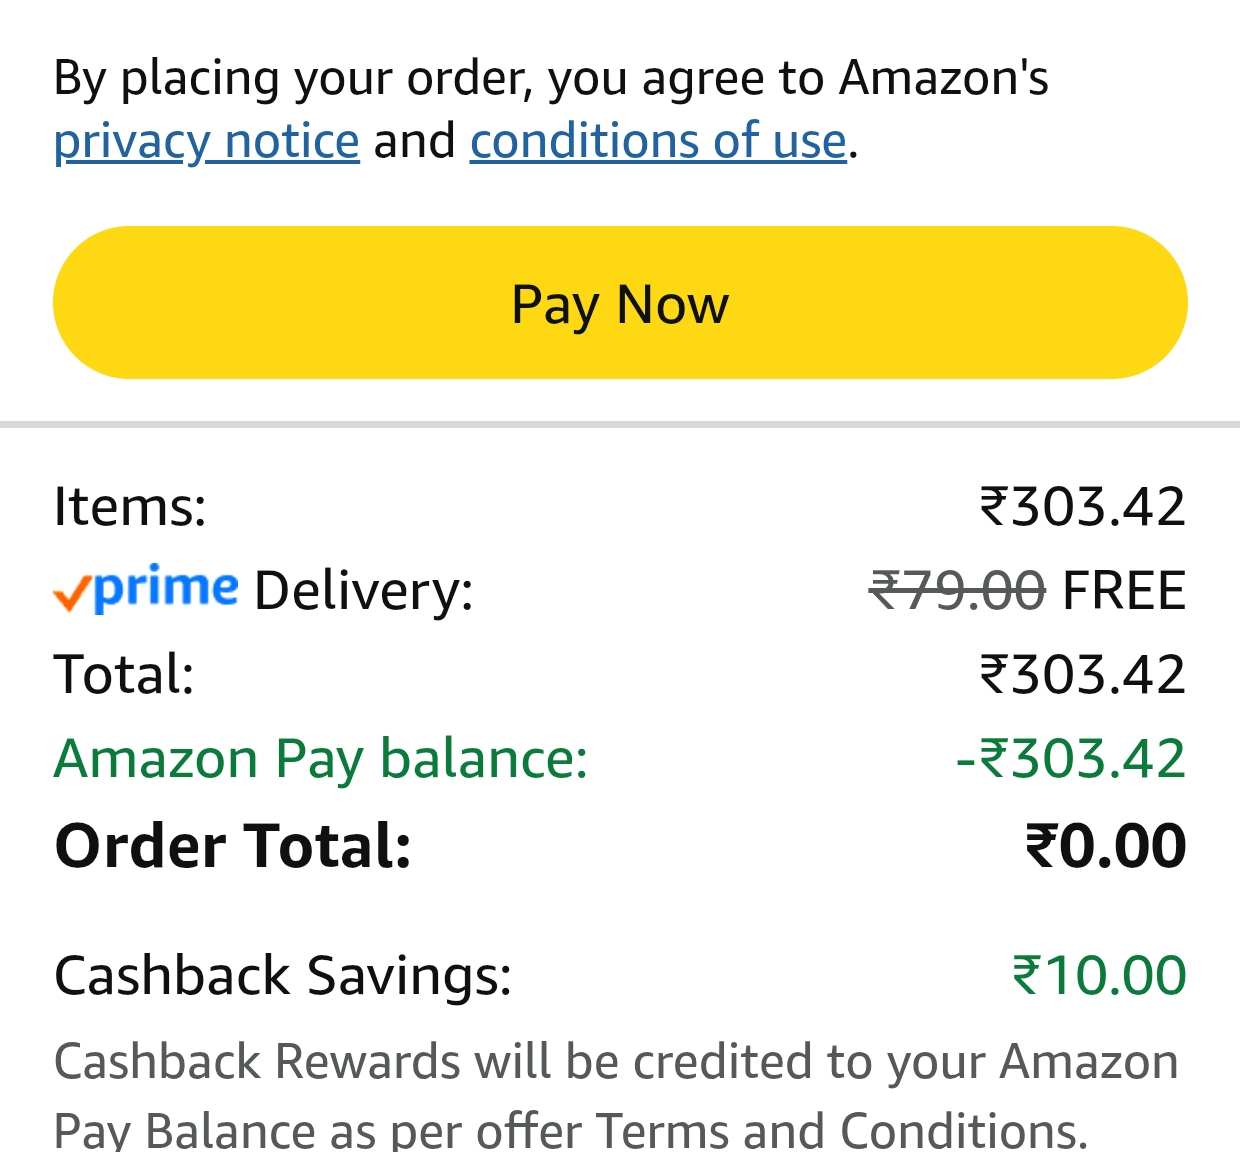Click the struck-through ₹79.00 delivery fee
The width and height of the screenshot is (1240, 1152).
(x=957, y=590)
